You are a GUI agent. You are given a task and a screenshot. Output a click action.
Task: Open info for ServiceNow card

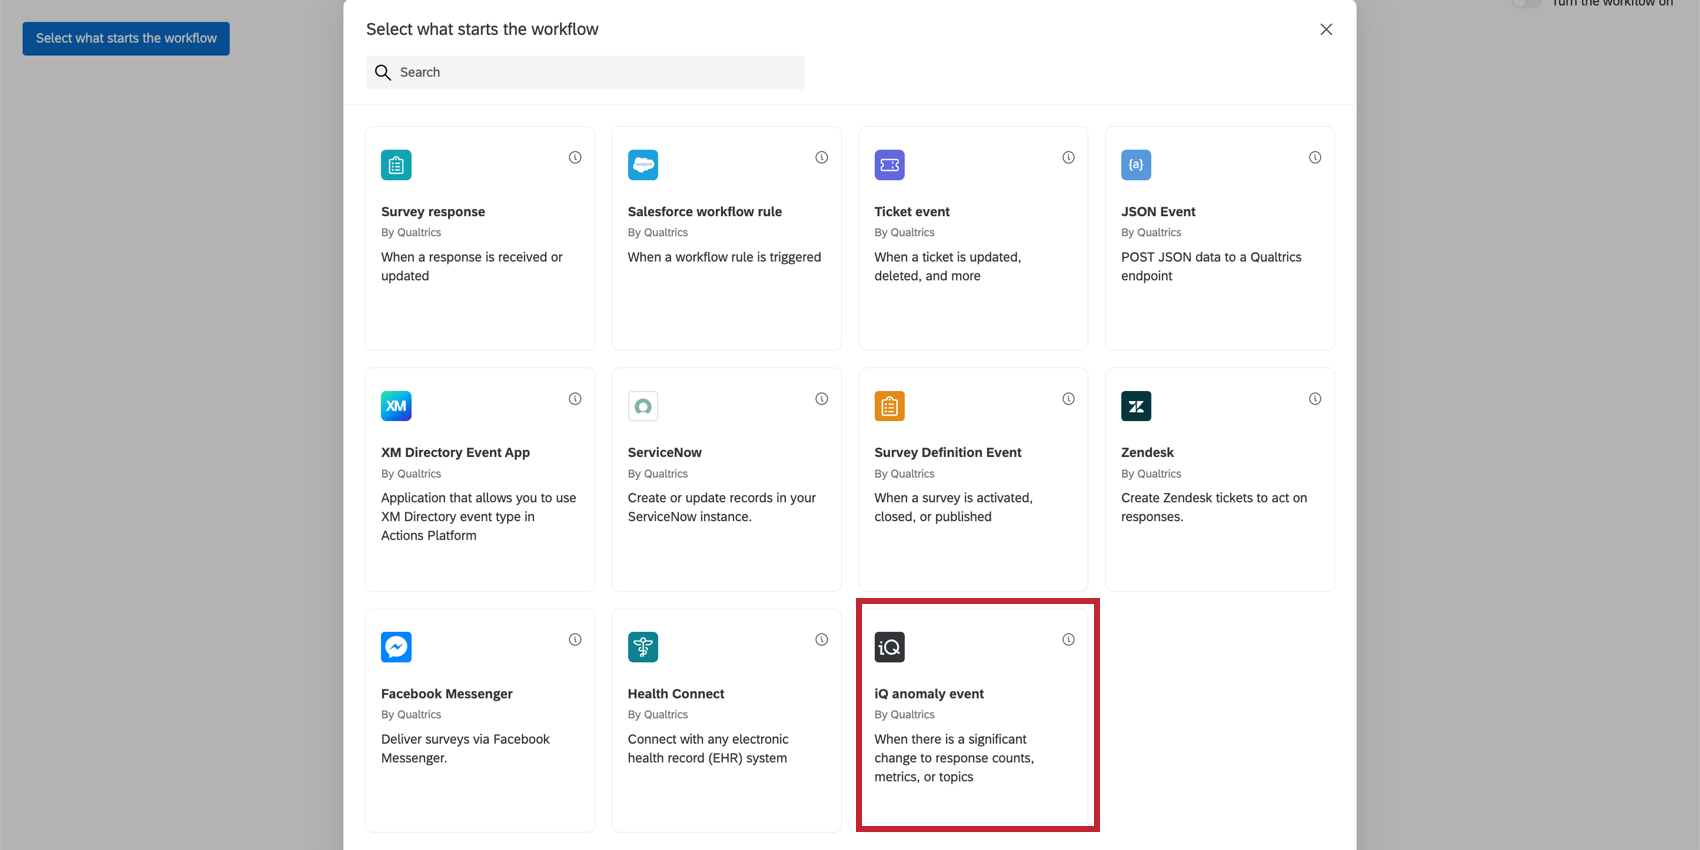click(x=822, y=399)
